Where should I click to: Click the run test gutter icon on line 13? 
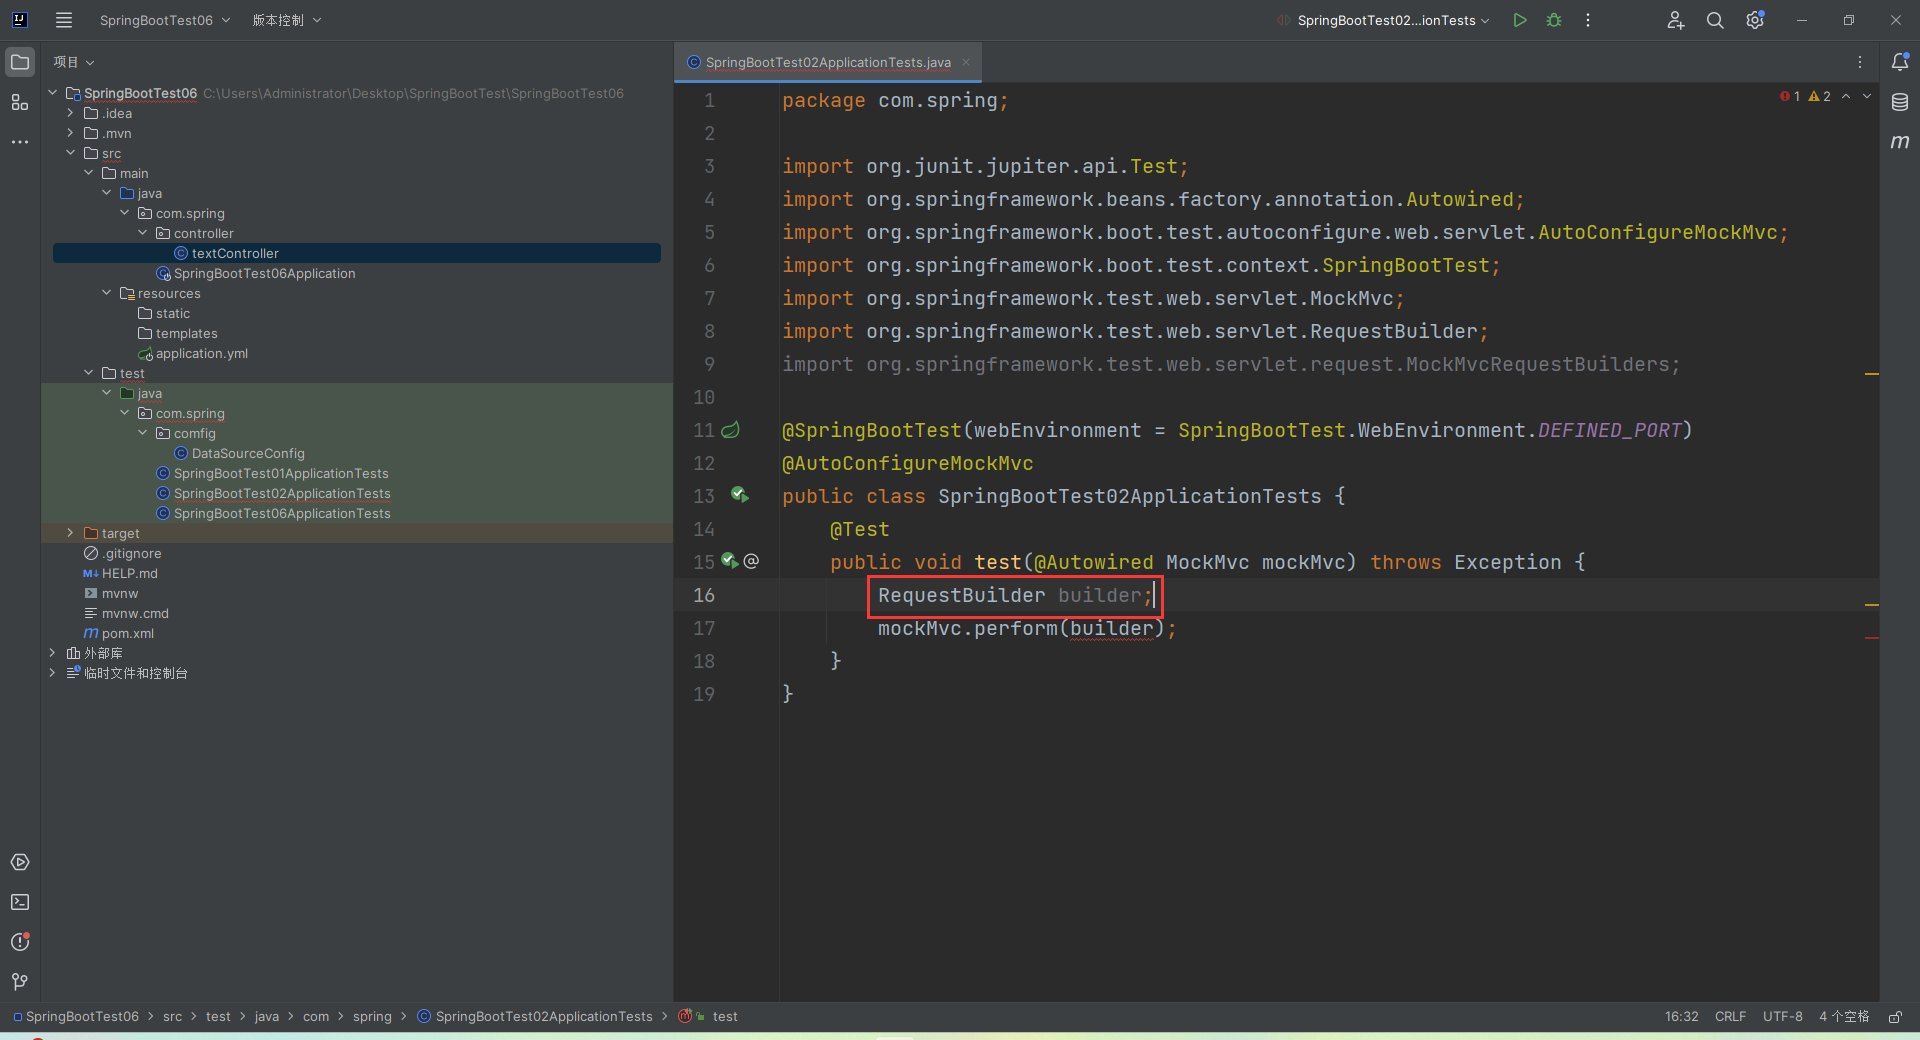tap(739, 495)
